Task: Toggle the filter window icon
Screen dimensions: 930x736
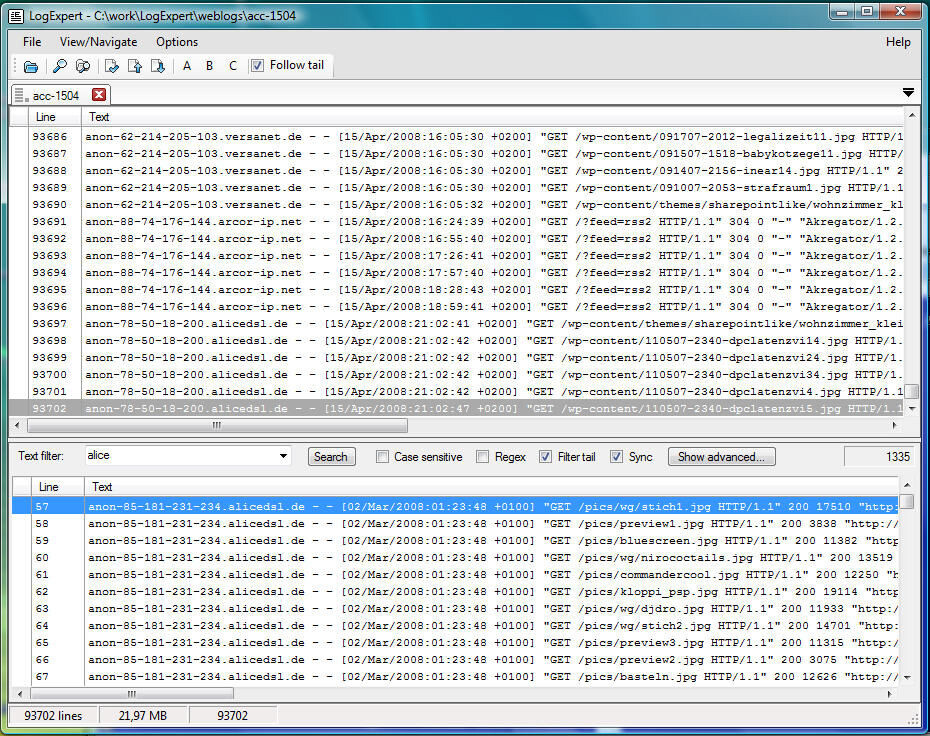Action: (83, 66)
